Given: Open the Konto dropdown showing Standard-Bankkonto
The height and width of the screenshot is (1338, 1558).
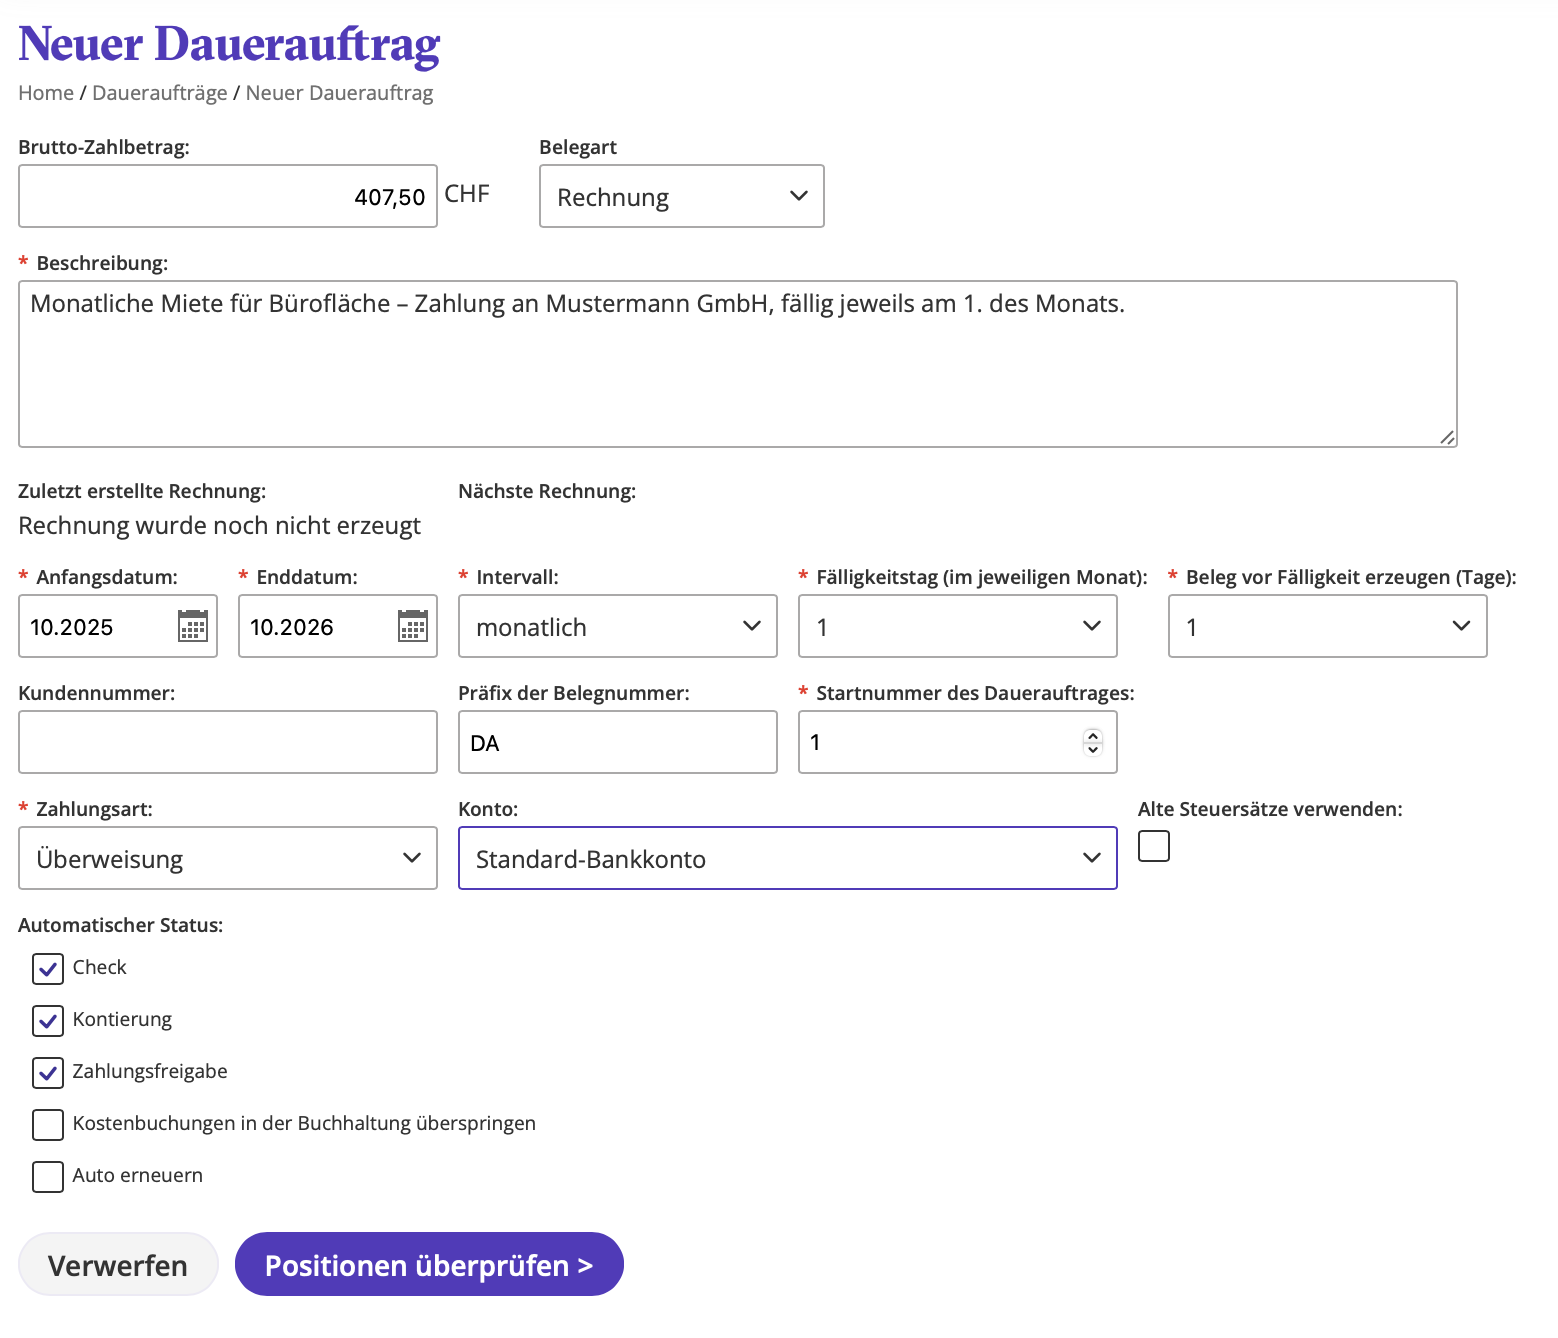Looking at the screenshot, I should click(788, 858).
